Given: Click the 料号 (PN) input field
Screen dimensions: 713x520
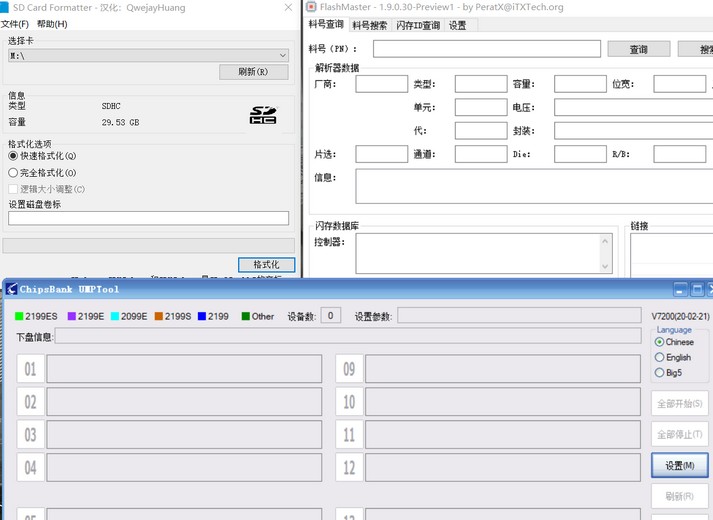Looking at the screenshot, I should 487,49.
